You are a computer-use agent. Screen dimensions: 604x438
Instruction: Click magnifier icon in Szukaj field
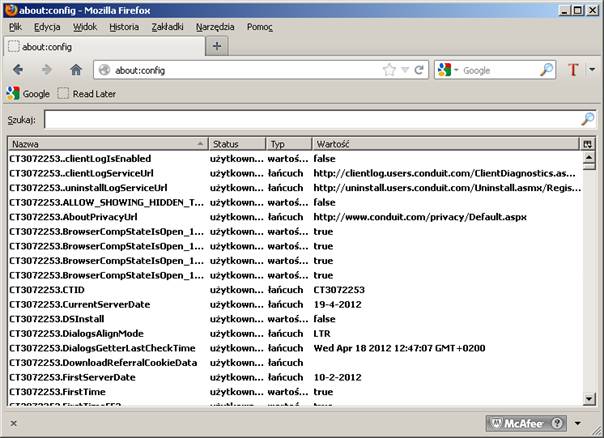click(x=587, y=119)
